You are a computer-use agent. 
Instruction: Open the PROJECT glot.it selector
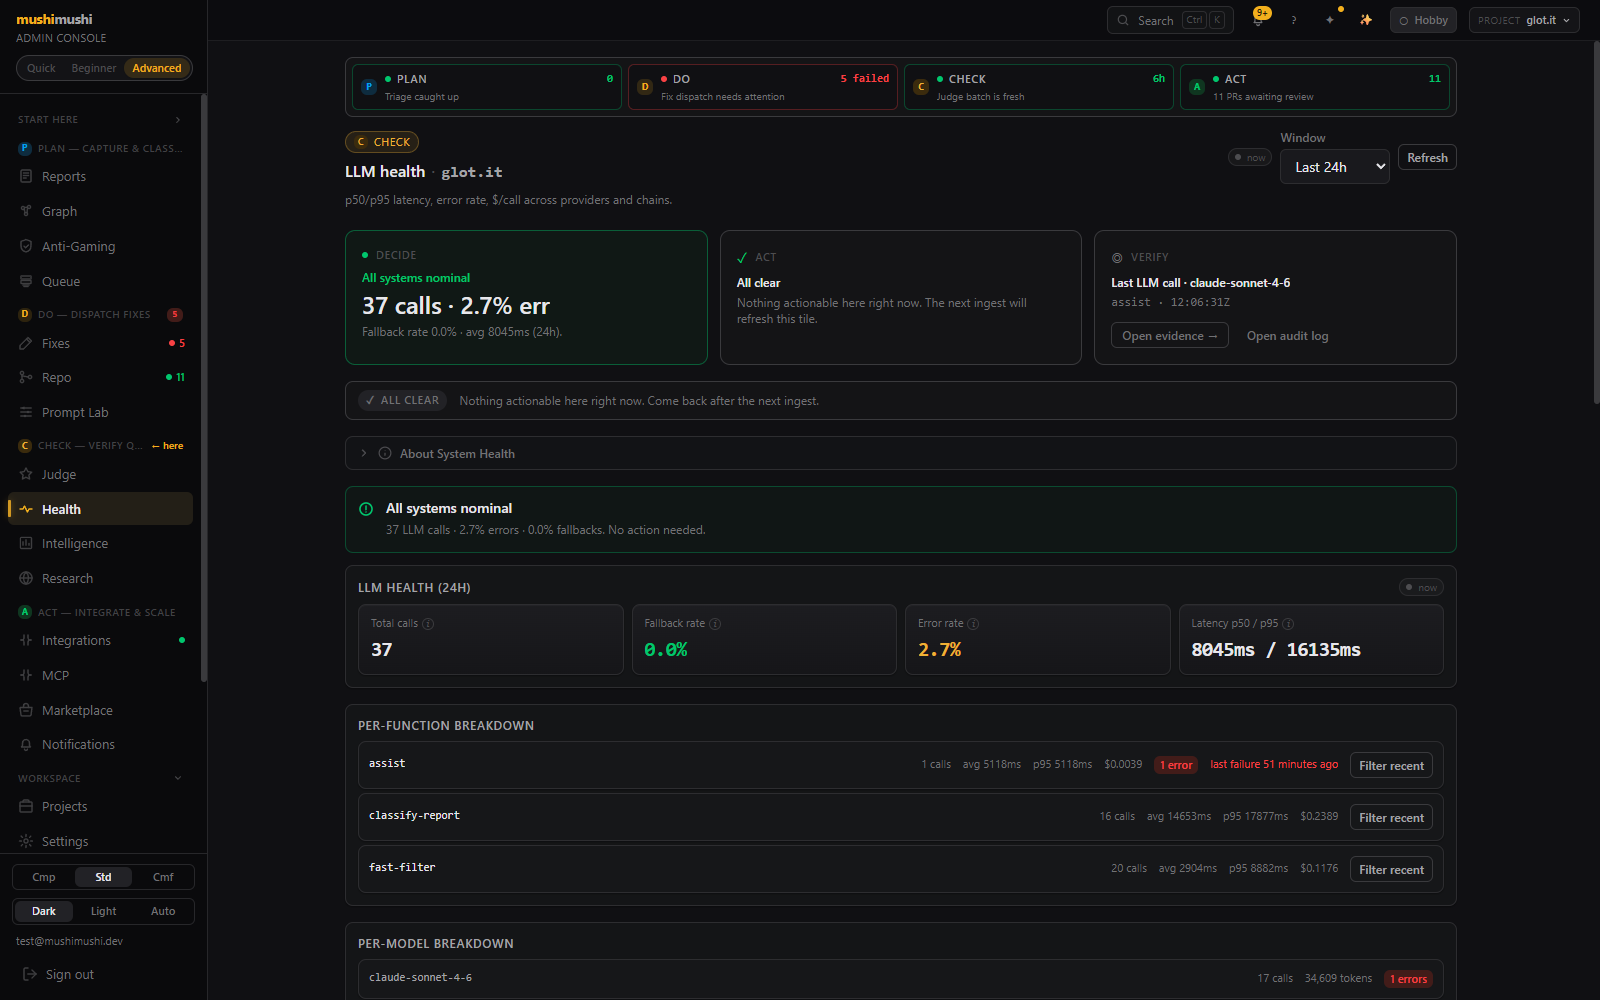pyautogui.click(x=1524, y=20)
